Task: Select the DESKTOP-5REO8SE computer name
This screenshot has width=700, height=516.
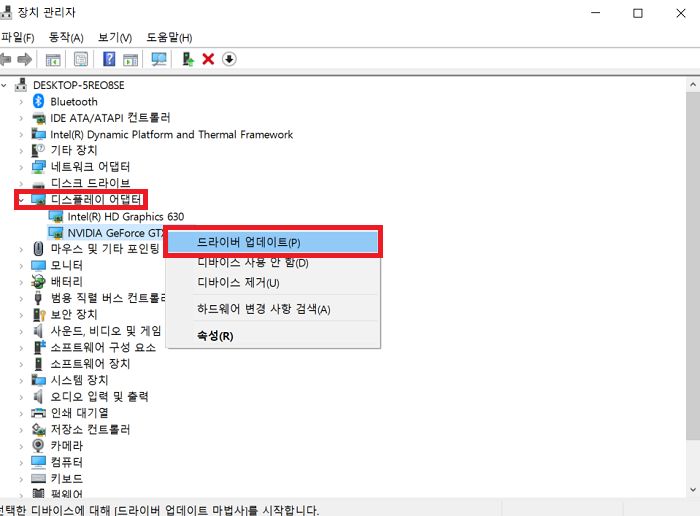Action: pos(79,85)
